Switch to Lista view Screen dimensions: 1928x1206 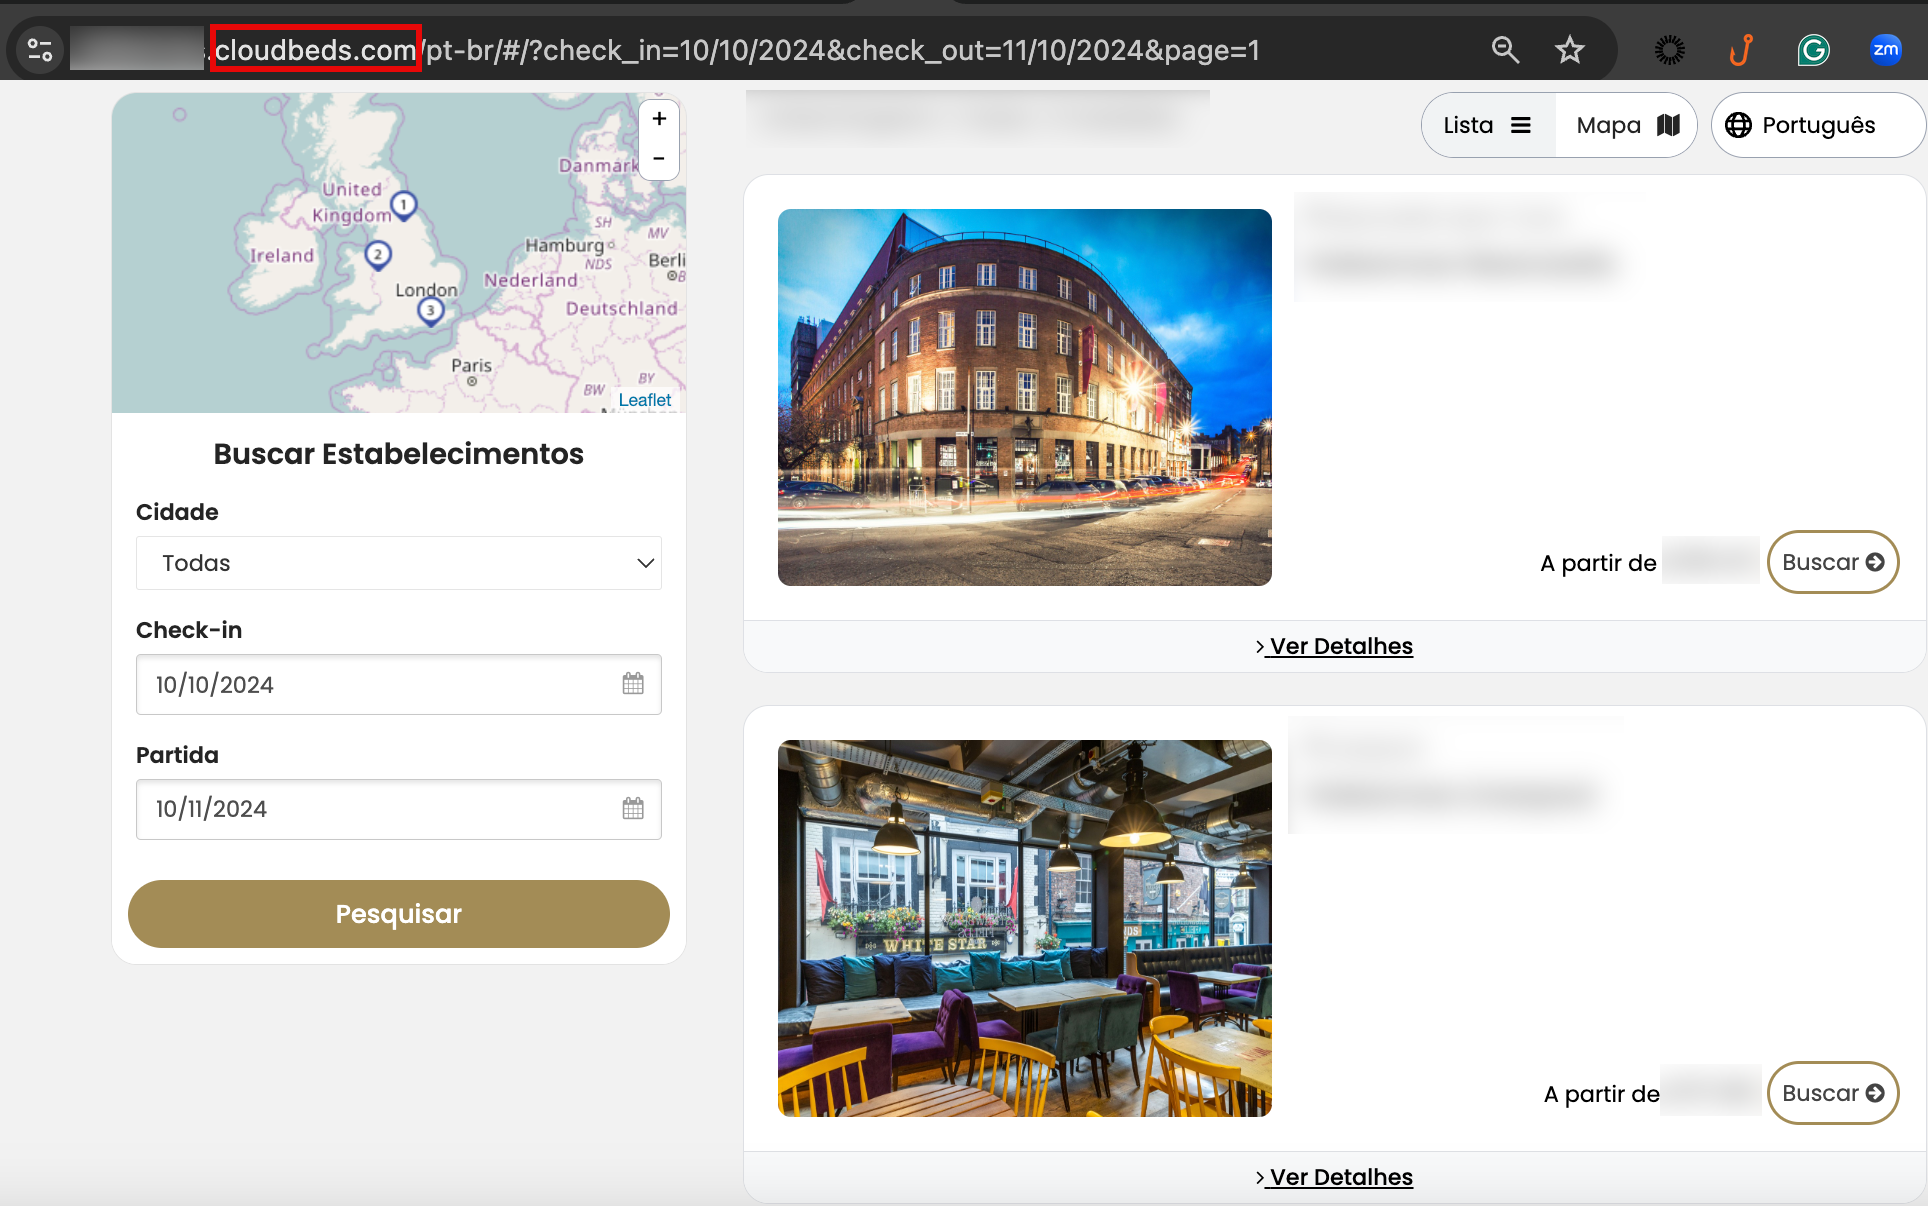pos(1487,125)
